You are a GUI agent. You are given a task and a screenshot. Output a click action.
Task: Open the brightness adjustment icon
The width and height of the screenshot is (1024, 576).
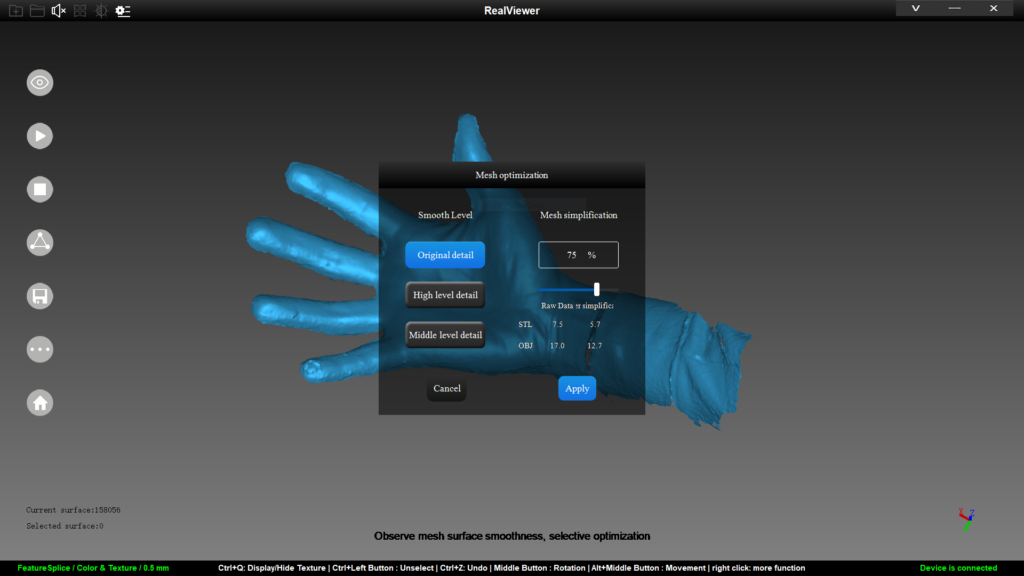tap(101, 9)
